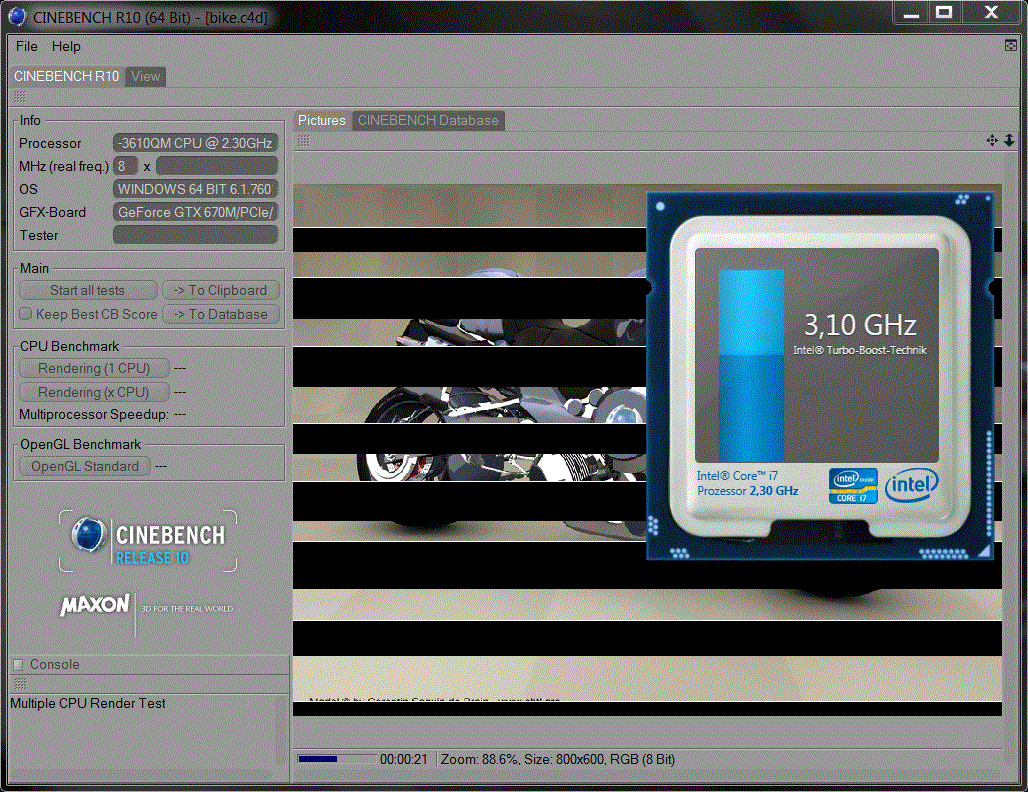Copy results with To Clipboard button
The height and width of the screenshot is (792, 1028).
pos(221,290)
